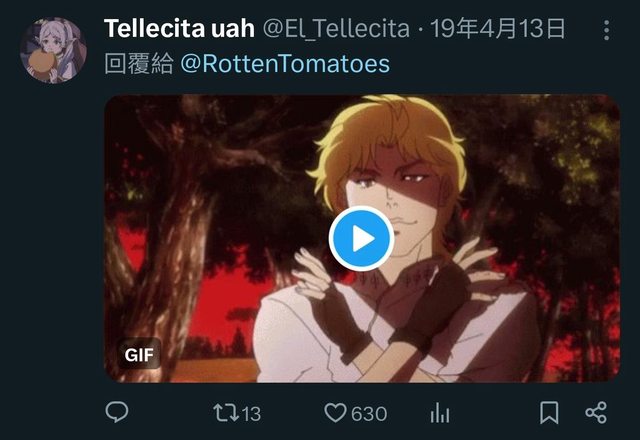Click the display name Tellecita uah
Image resolution: width=640 pixels, height=440 pixels.
click(x=179, y=29)
